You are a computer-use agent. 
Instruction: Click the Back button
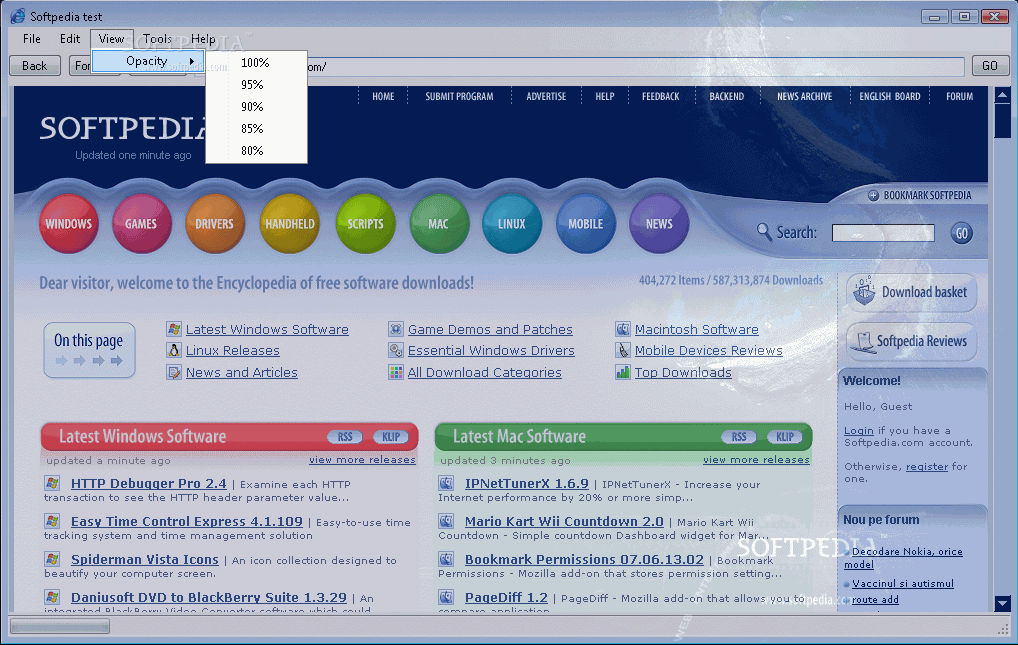point(34,66)
